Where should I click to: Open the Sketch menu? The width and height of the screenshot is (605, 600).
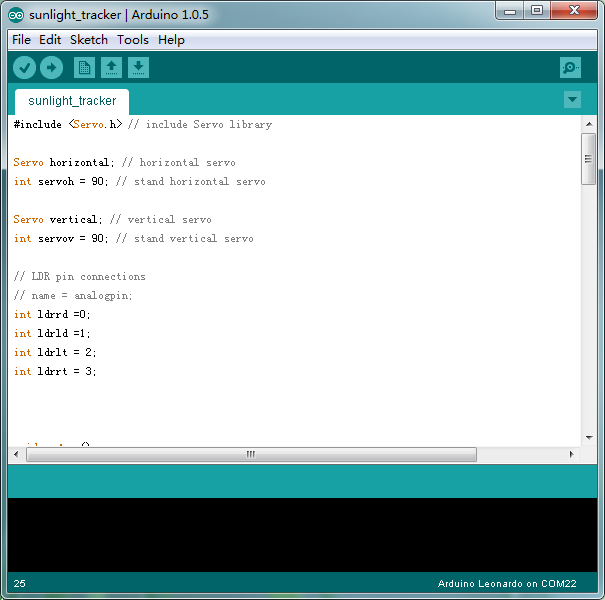pos(89,40)
